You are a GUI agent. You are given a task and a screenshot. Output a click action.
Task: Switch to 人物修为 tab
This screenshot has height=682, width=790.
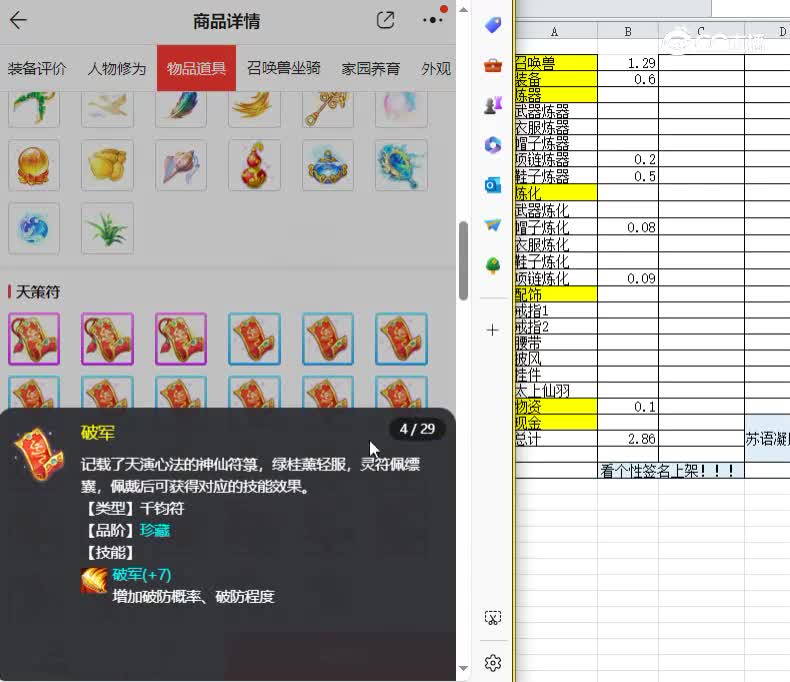click(x=117, y=69)
